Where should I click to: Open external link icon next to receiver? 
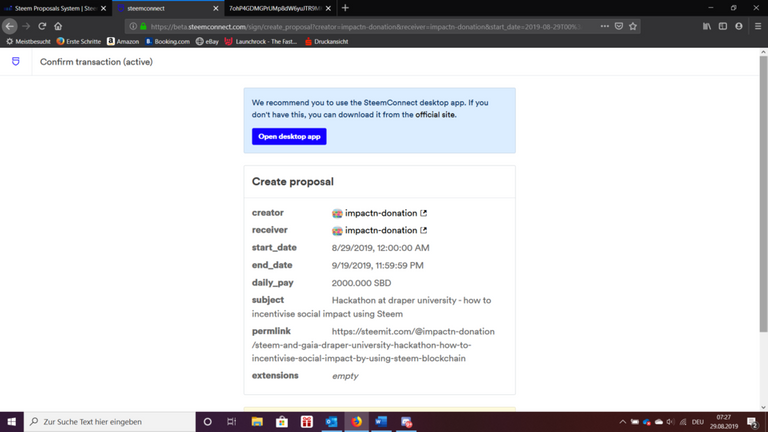(424, 230)
